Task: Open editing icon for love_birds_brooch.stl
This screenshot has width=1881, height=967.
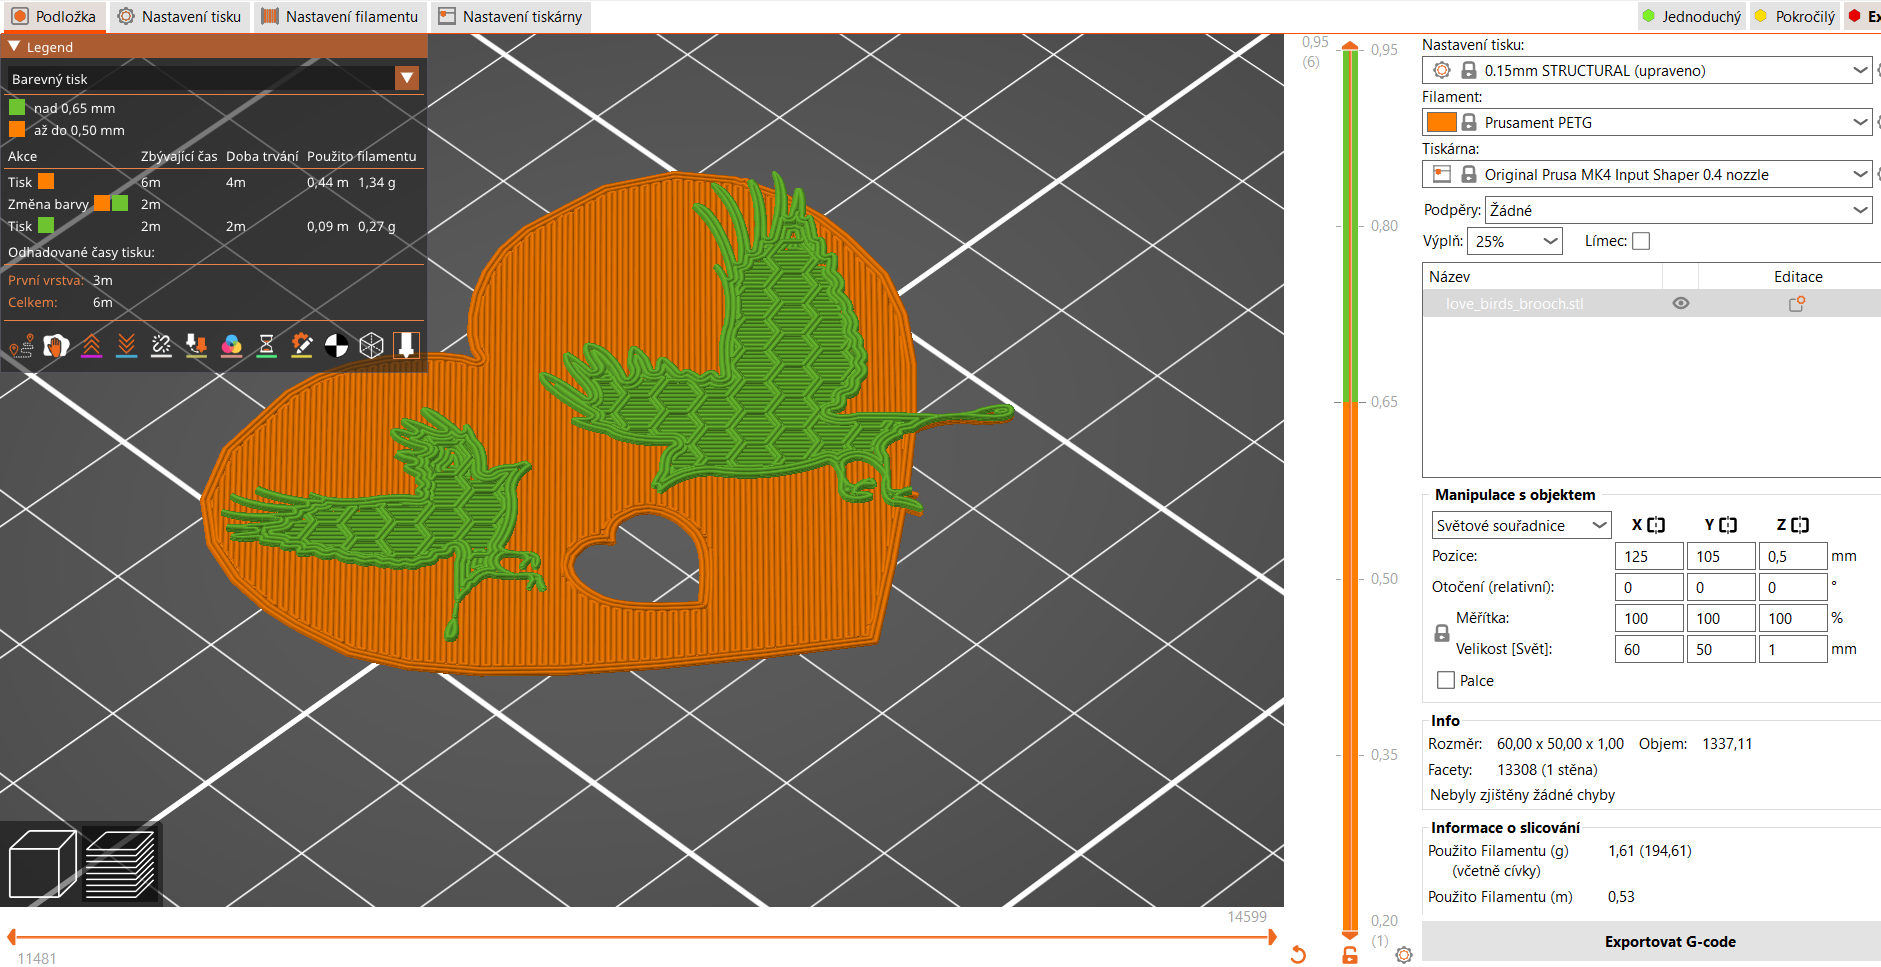Action: (x=1797, y=304)
